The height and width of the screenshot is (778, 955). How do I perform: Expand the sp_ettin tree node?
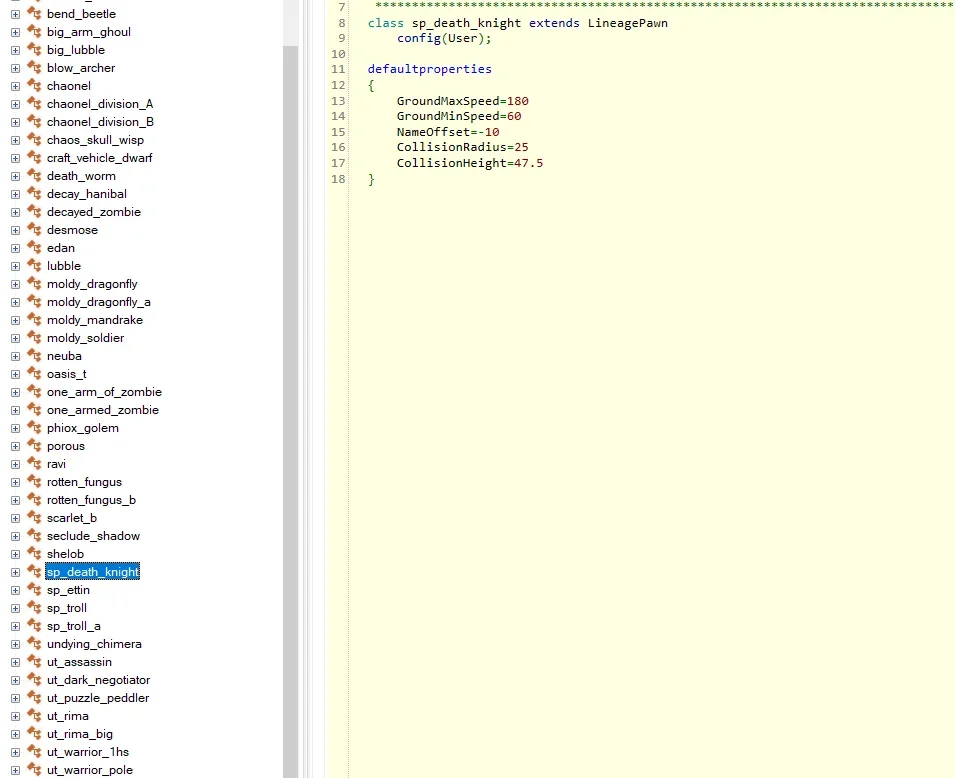tap(15, 590)
